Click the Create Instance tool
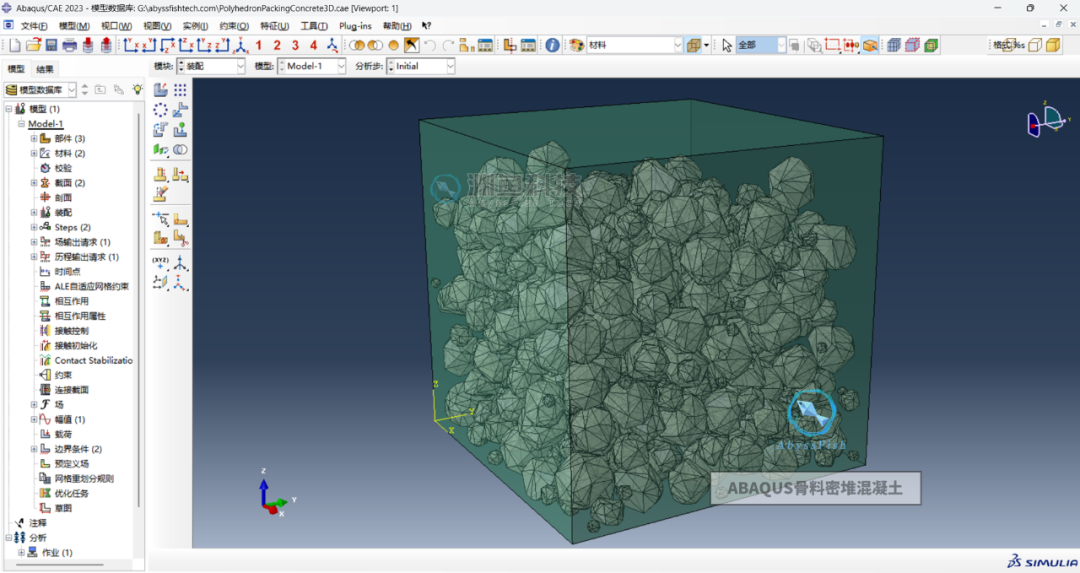1080x573 pixels. click(160, 90)
